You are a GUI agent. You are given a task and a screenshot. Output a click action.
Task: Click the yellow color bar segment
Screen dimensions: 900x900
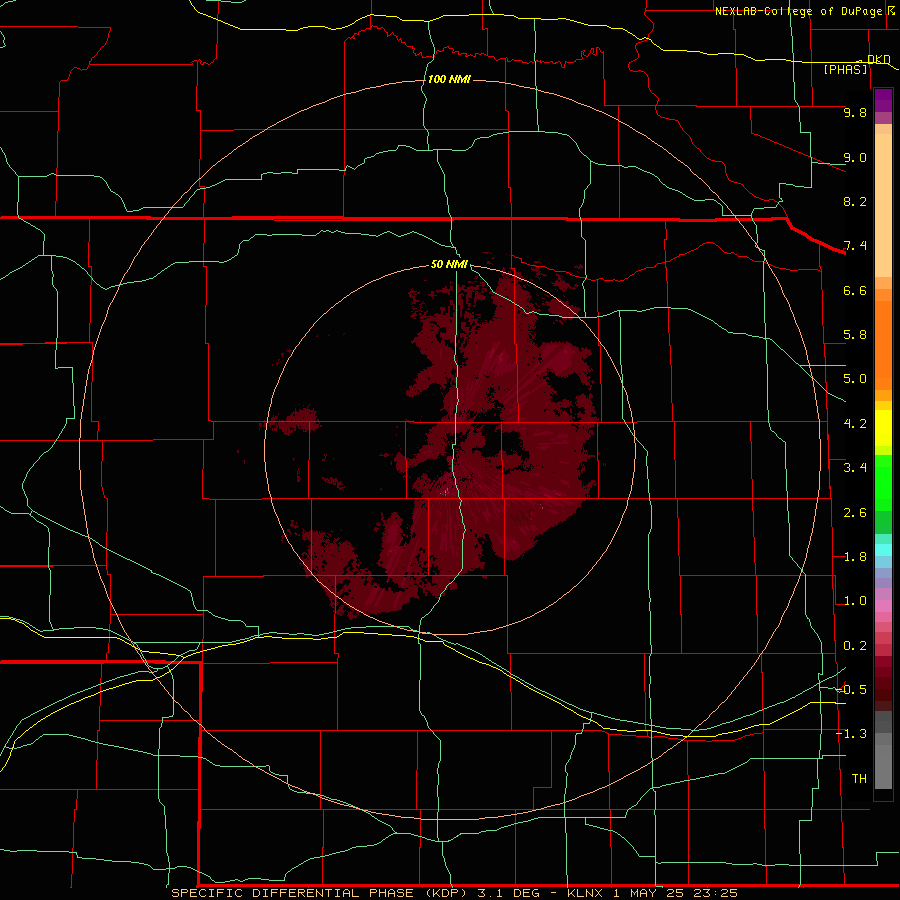[x=883, y=428]
